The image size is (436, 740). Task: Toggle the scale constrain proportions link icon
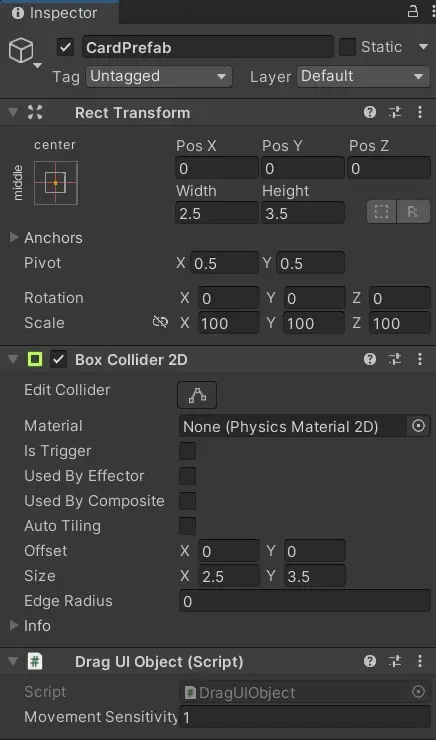point(160,322)
